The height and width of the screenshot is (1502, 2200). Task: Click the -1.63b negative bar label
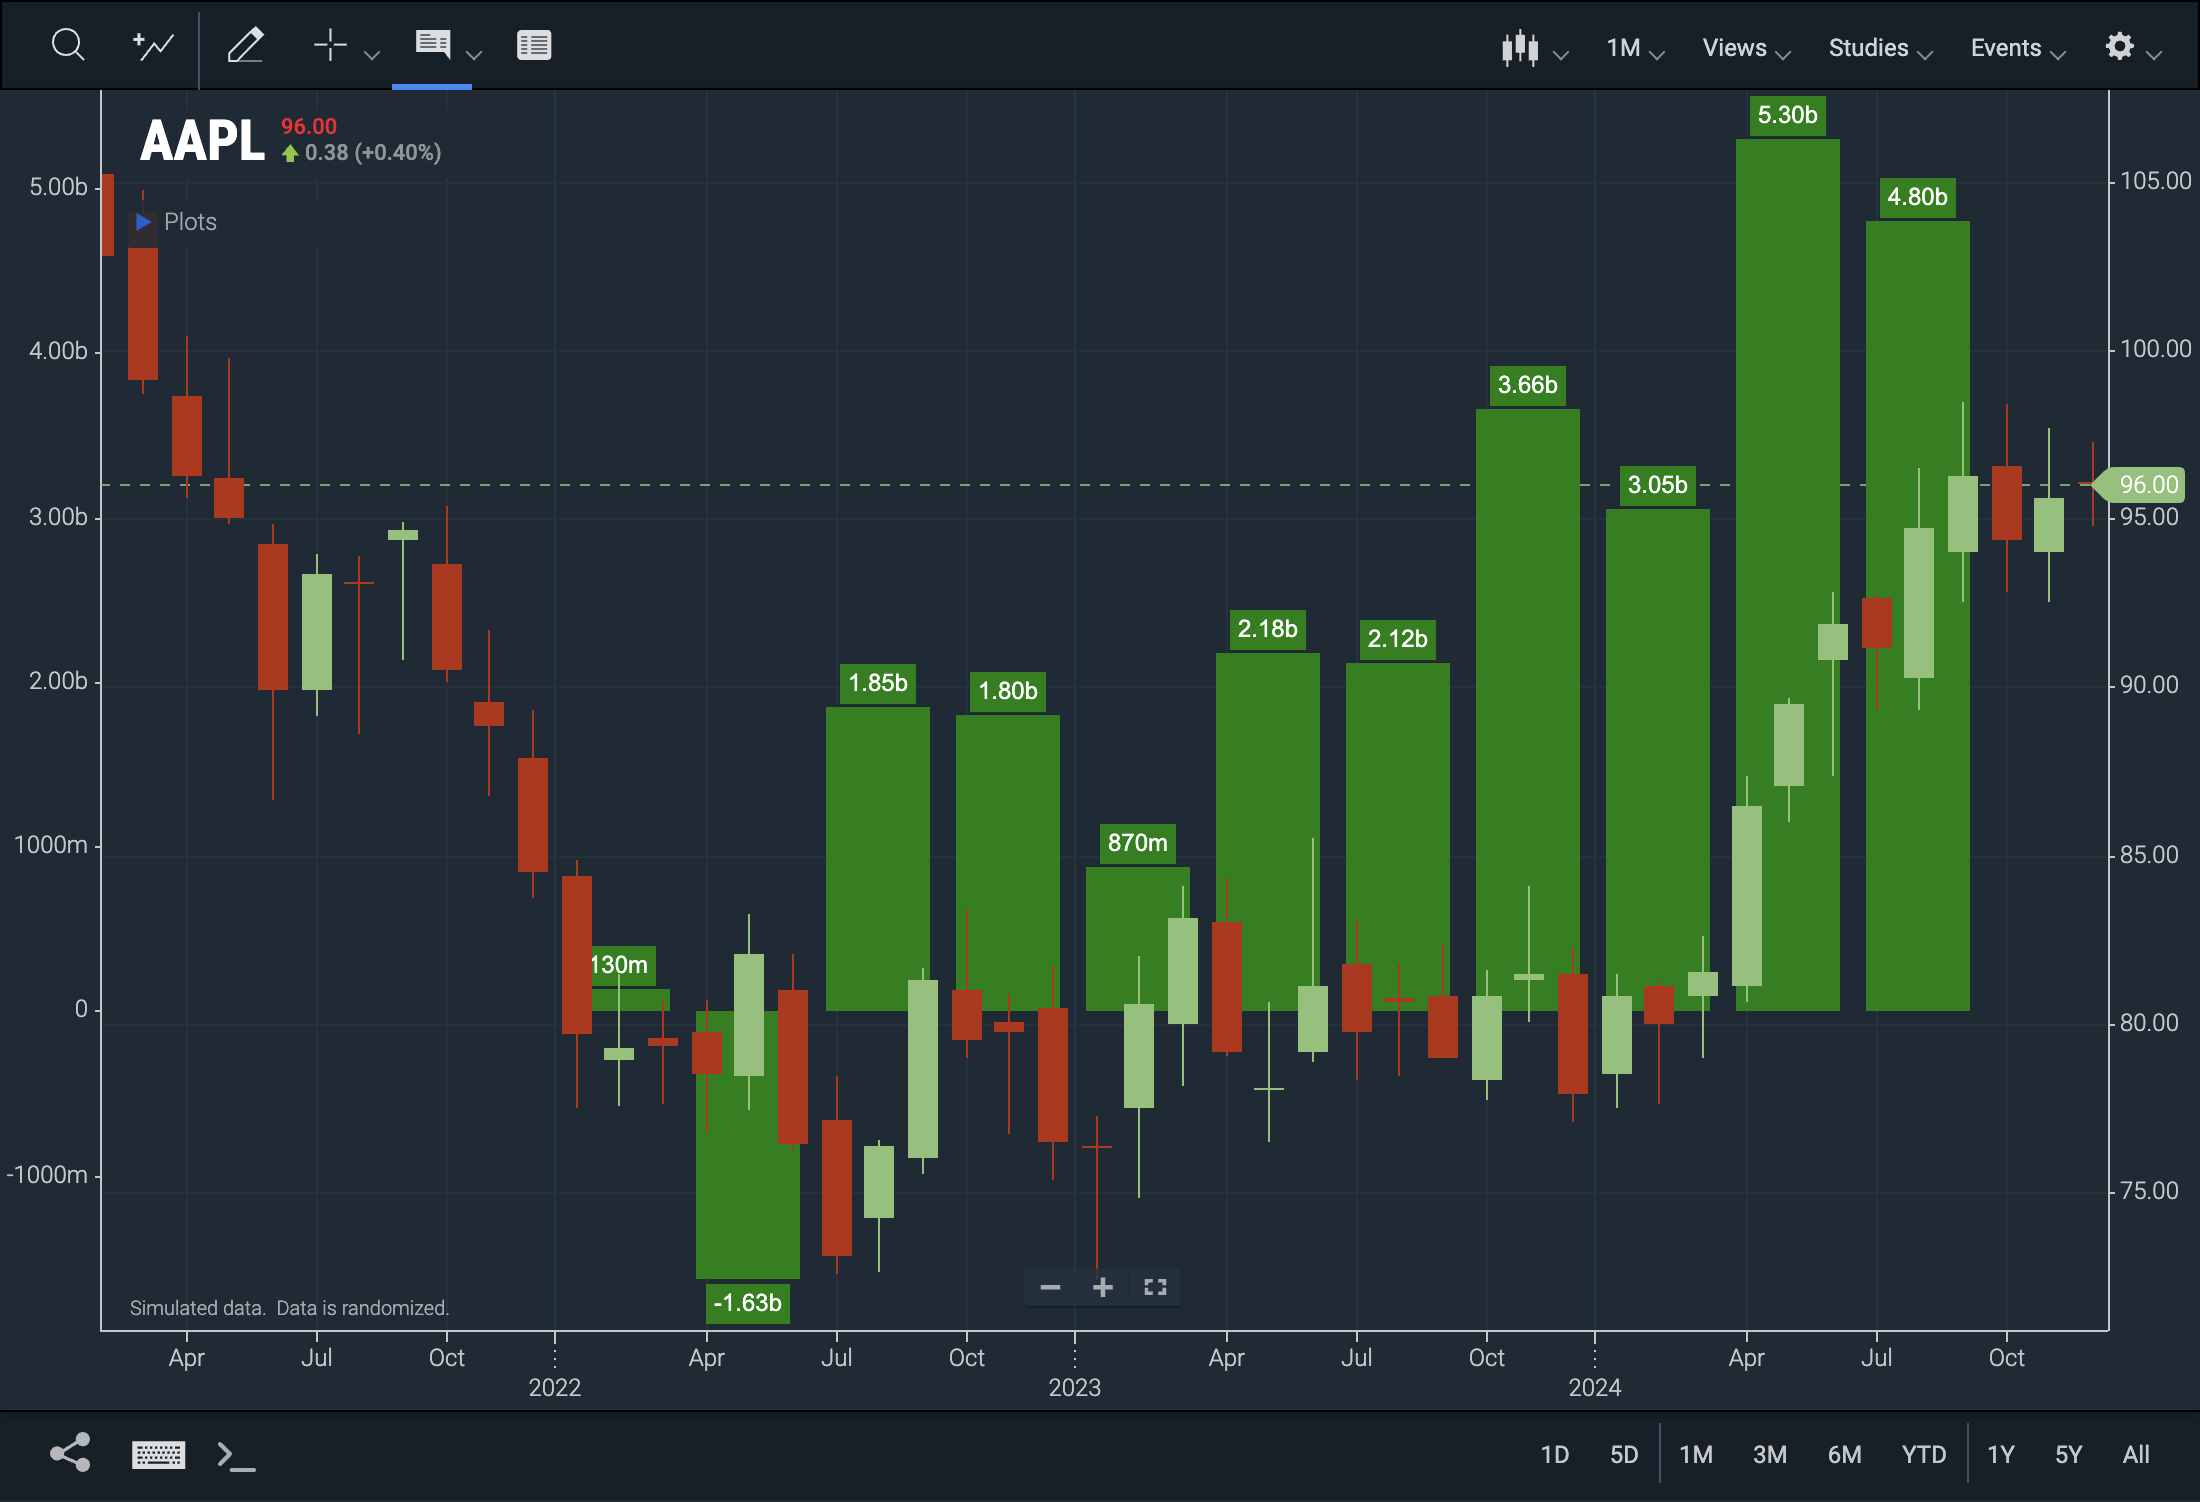[747, 1303]
